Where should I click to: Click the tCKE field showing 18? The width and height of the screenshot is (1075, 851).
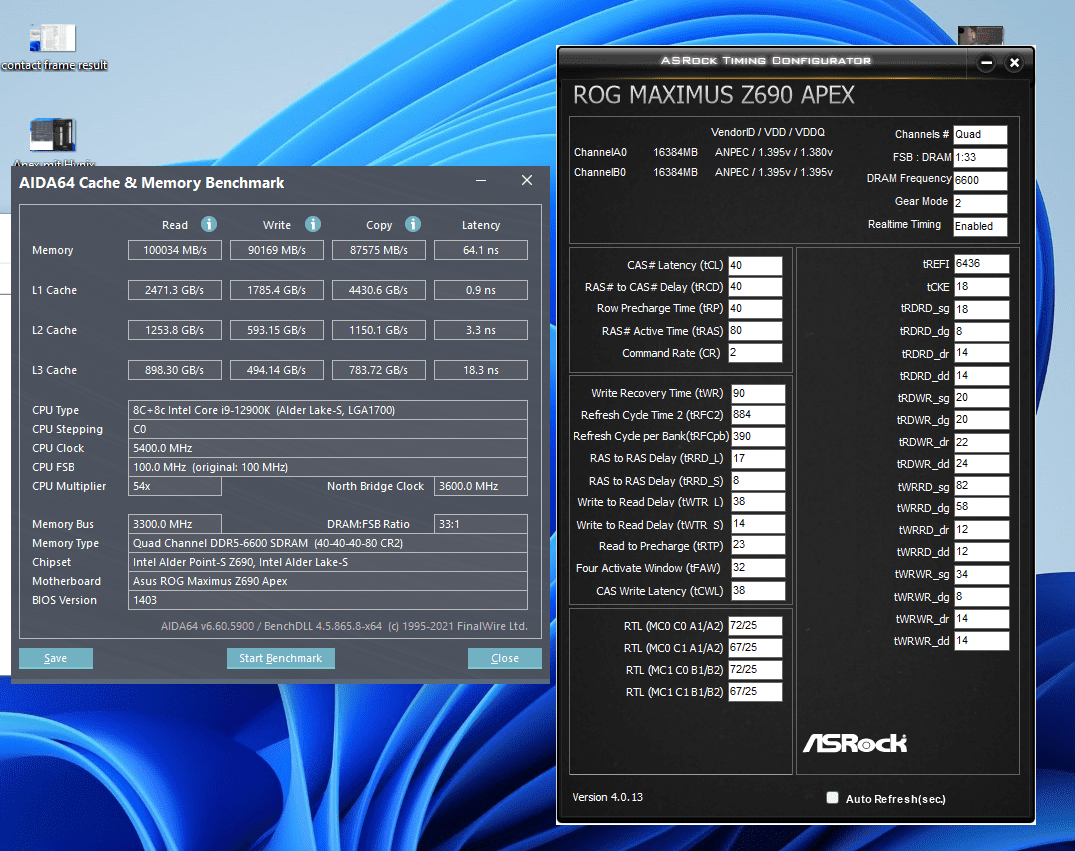[x=981, y=287]
